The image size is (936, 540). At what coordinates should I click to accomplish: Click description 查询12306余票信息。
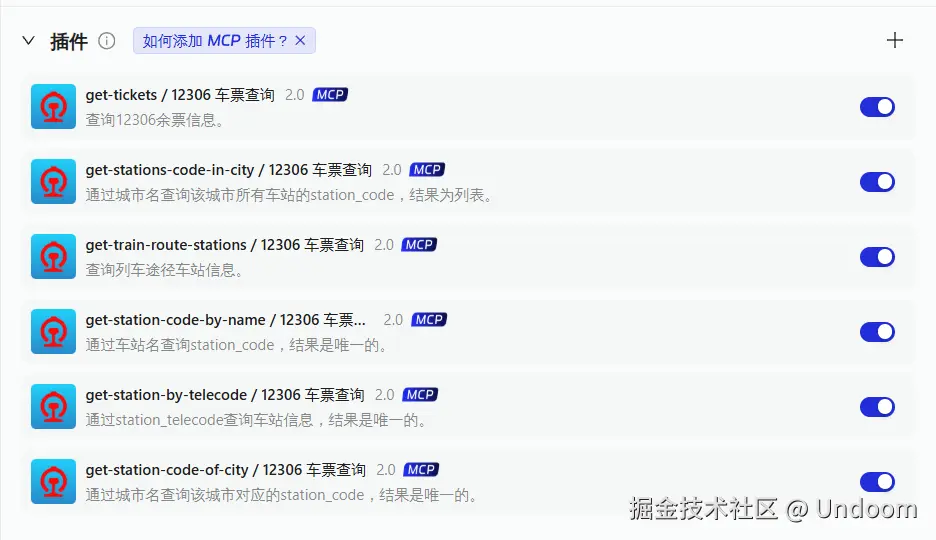155,120
